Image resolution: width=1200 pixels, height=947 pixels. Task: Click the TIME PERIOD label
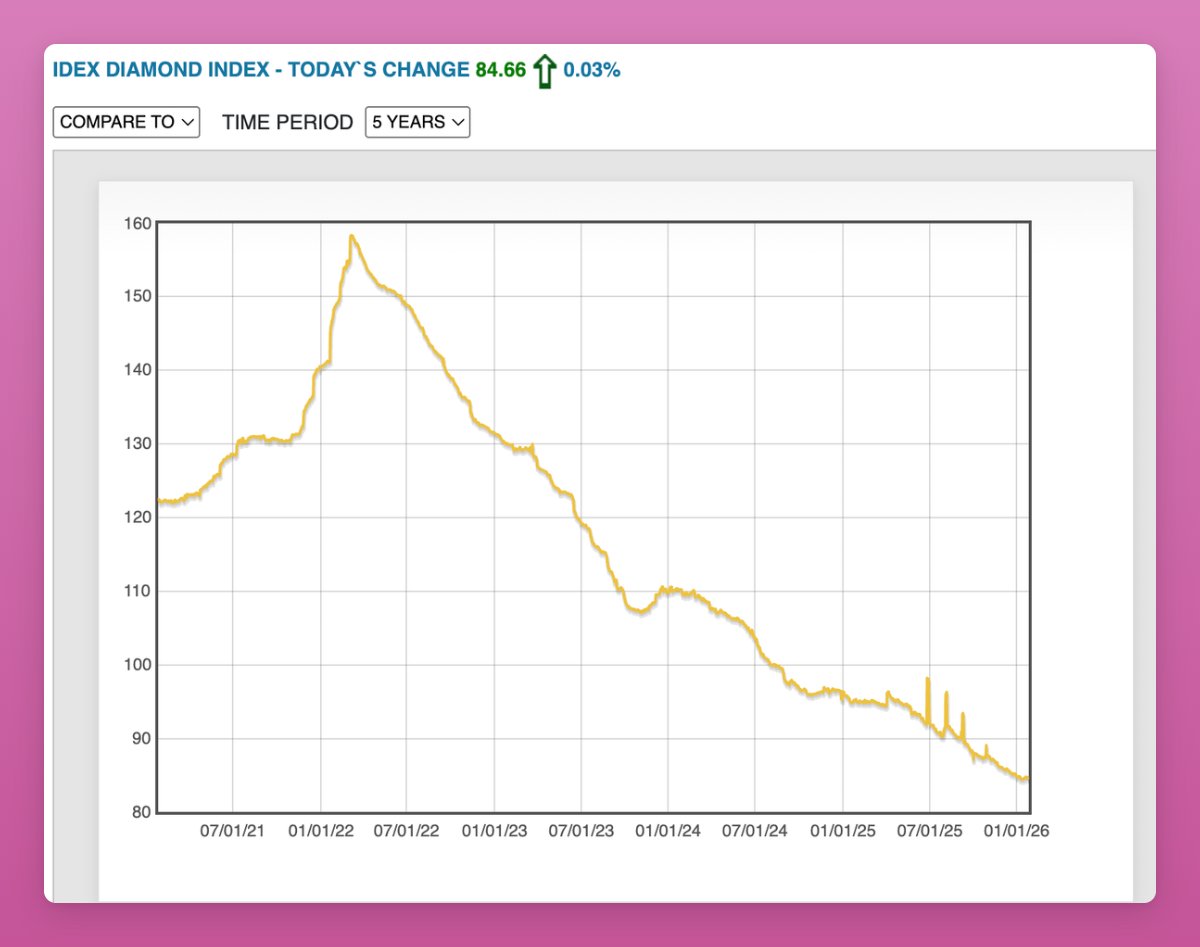[287, 122]
